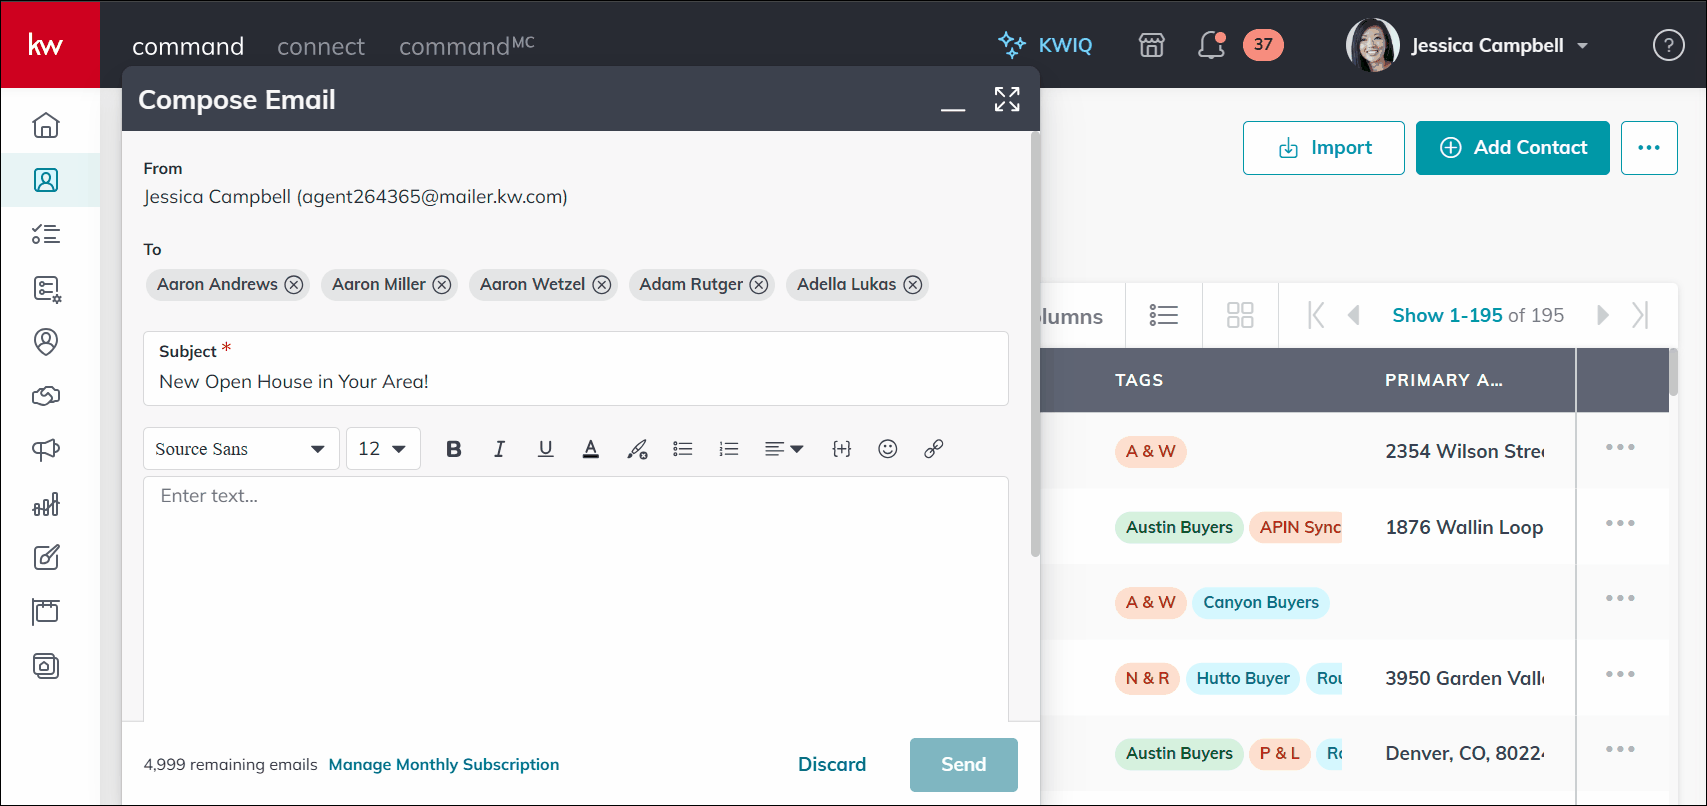Open the Contacts sidebar icon
1707x806 pixels.
46,180
